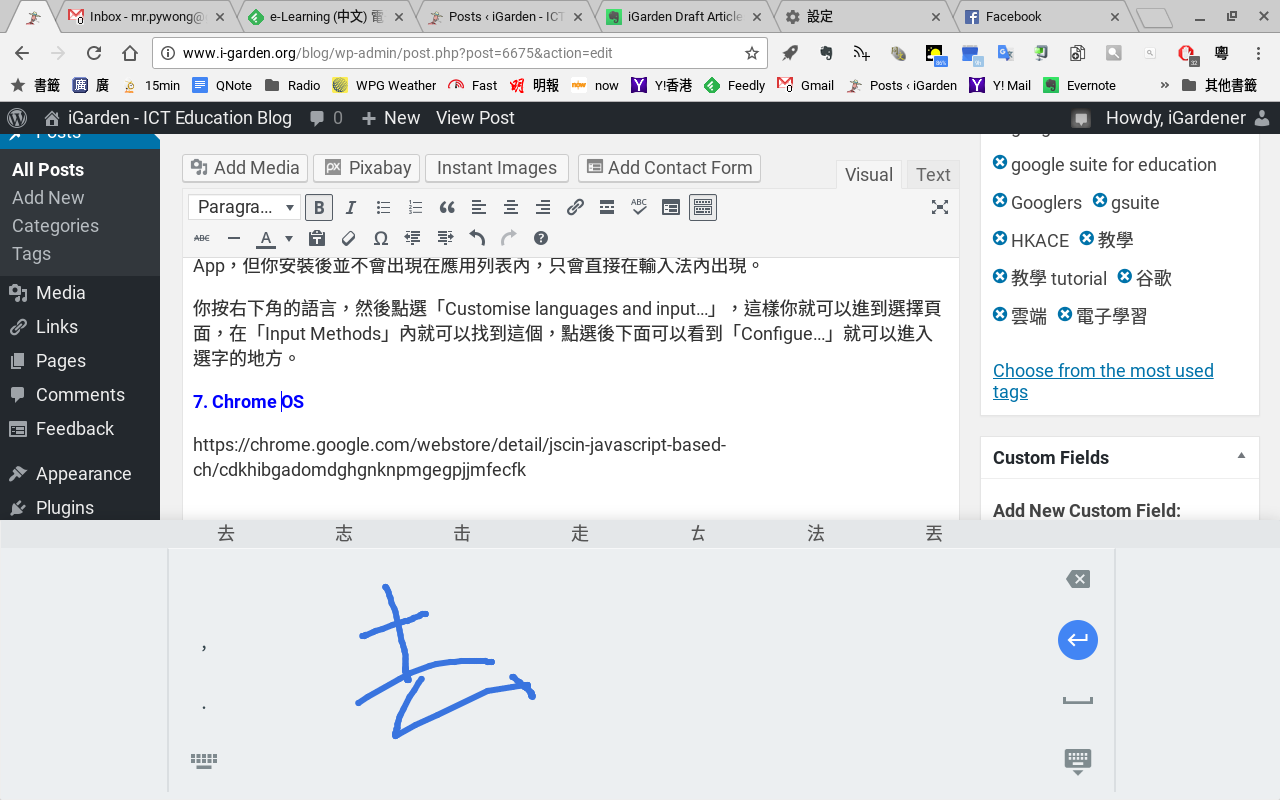Click the Add Media button
Image resolution: width=1280 pixels, height=800 pixels.
tap(245, 168)
